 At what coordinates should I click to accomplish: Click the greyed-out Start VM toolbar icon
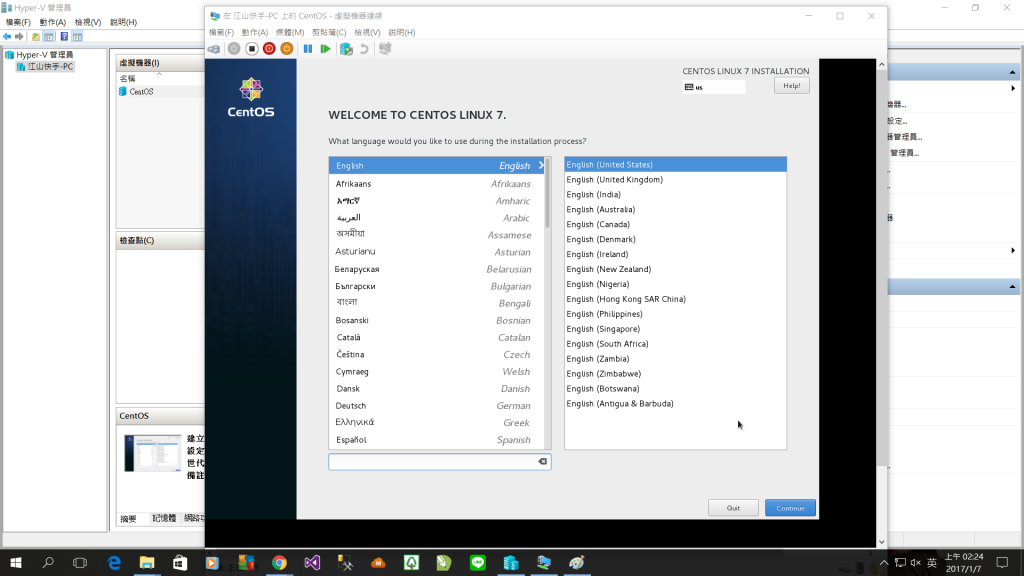[234, 49]
